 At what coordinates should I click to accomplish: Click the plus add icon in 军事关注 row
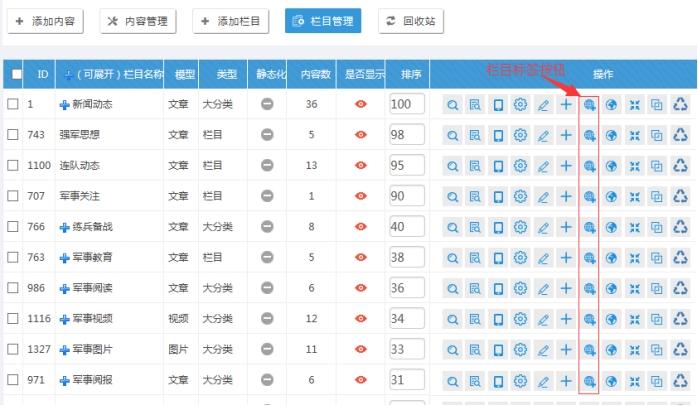coord(566,197)
